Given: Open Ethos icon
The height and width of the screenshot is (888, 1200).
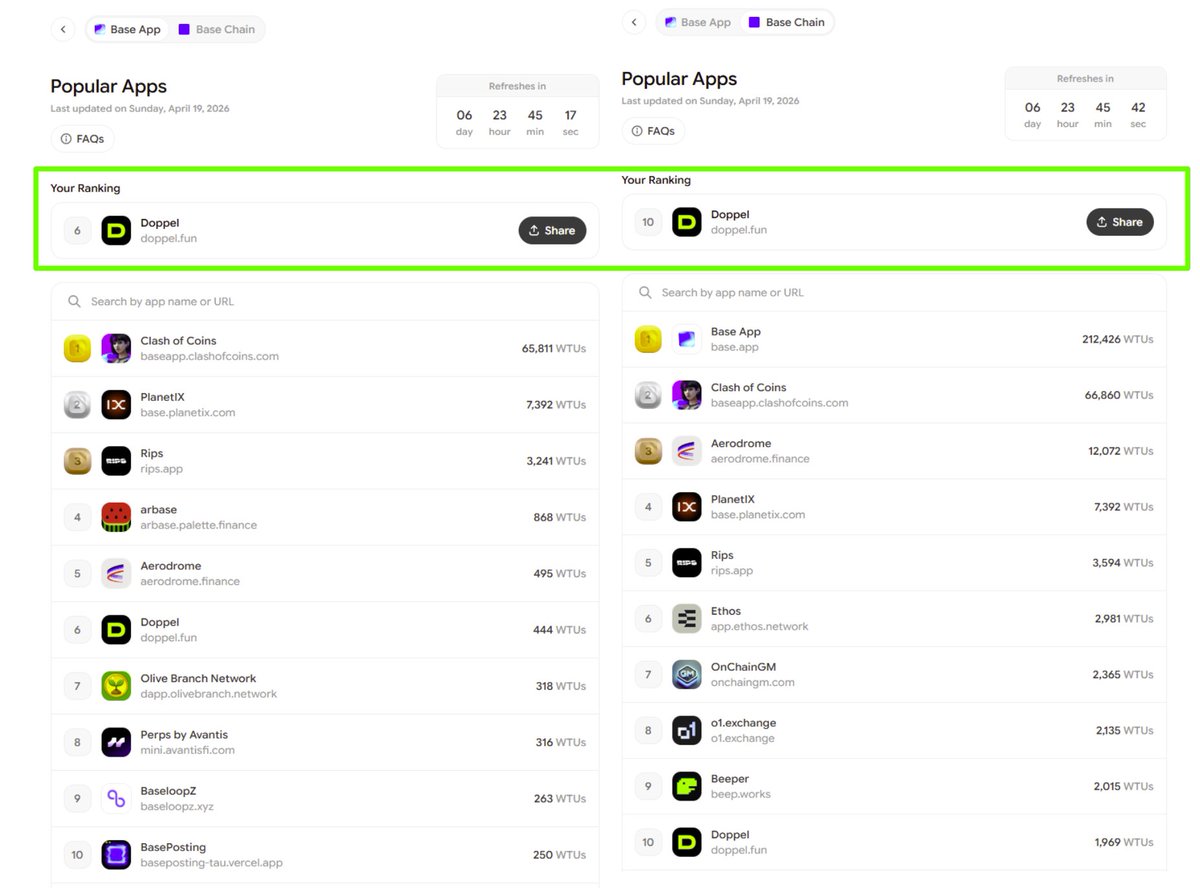Looking at the screenshot, I should click(687, 619).
